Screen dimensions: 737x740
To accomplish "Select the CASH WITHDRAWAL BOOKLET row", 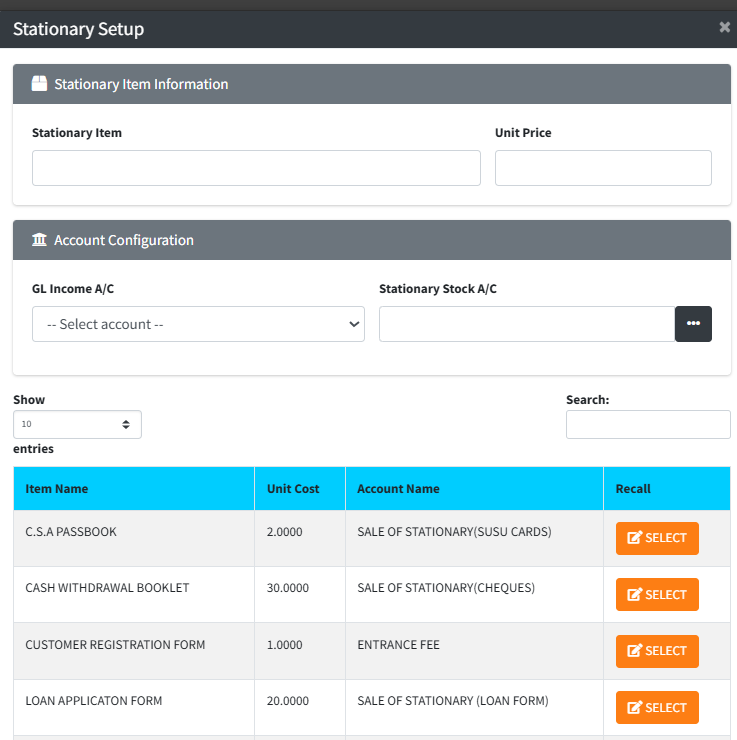I will pyautogui.click(x=657, y=594).
